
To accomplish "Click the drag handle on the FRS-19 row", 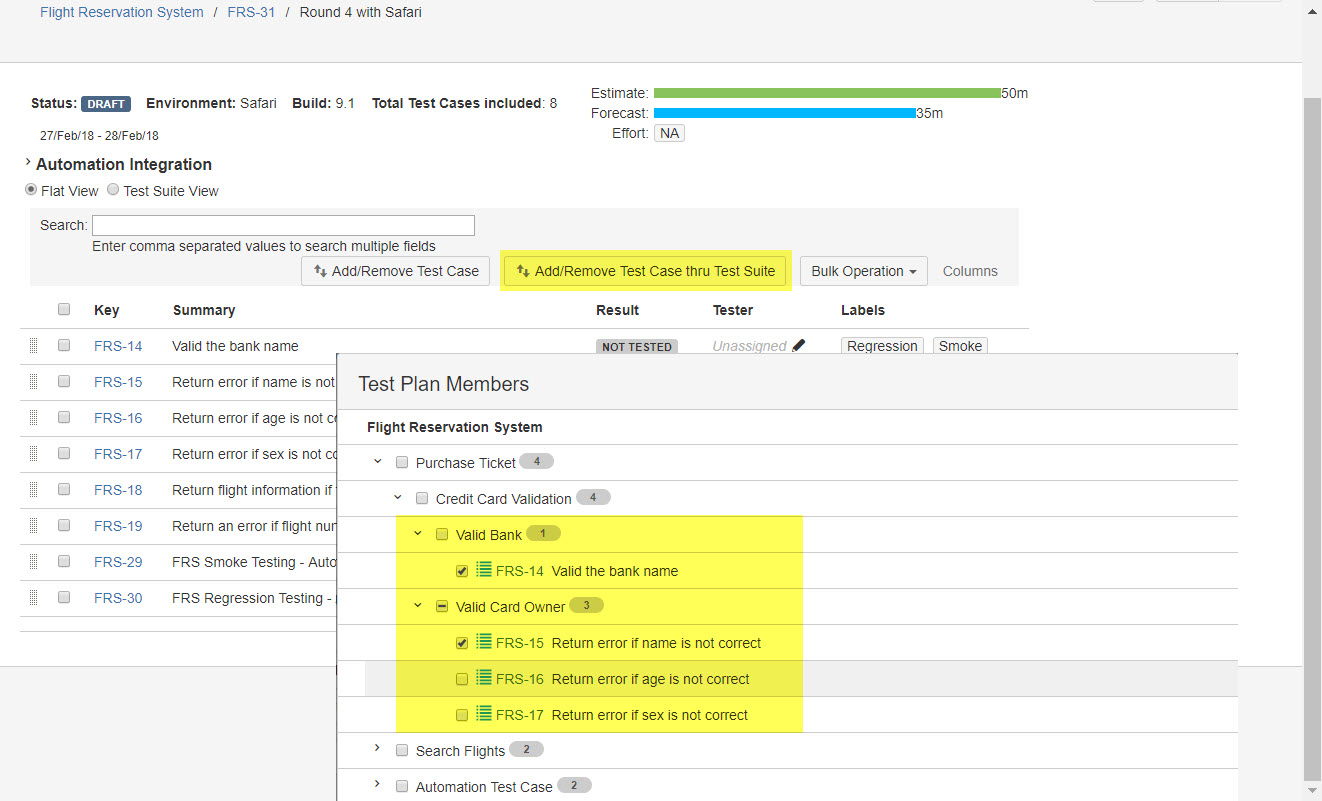I will pos(33,526).
